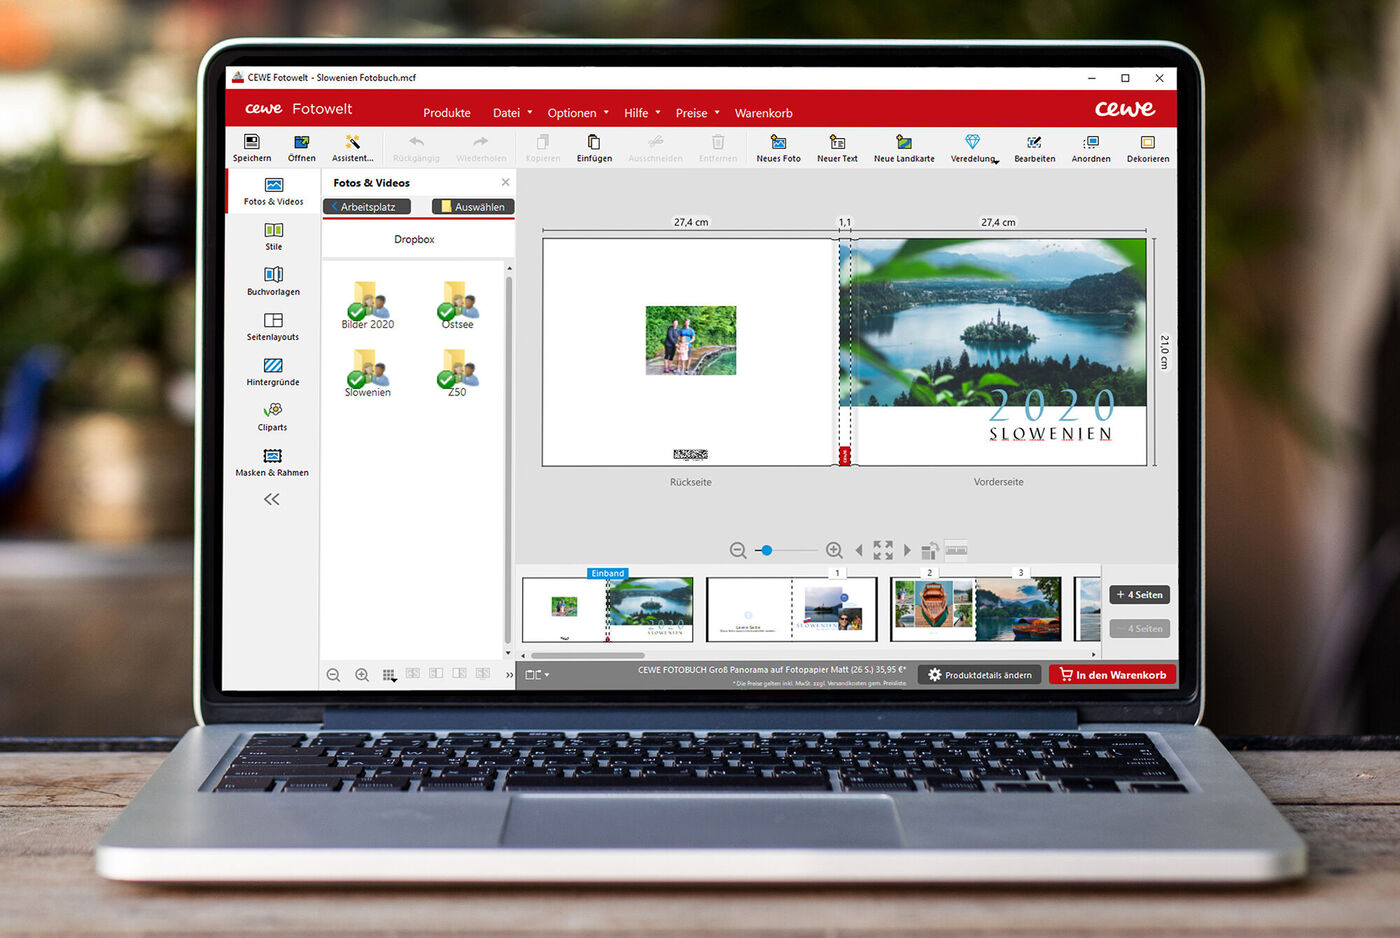Click the Speichern save icon
Viewport: 1400px width, 938px height.
(x=252, y=148)
